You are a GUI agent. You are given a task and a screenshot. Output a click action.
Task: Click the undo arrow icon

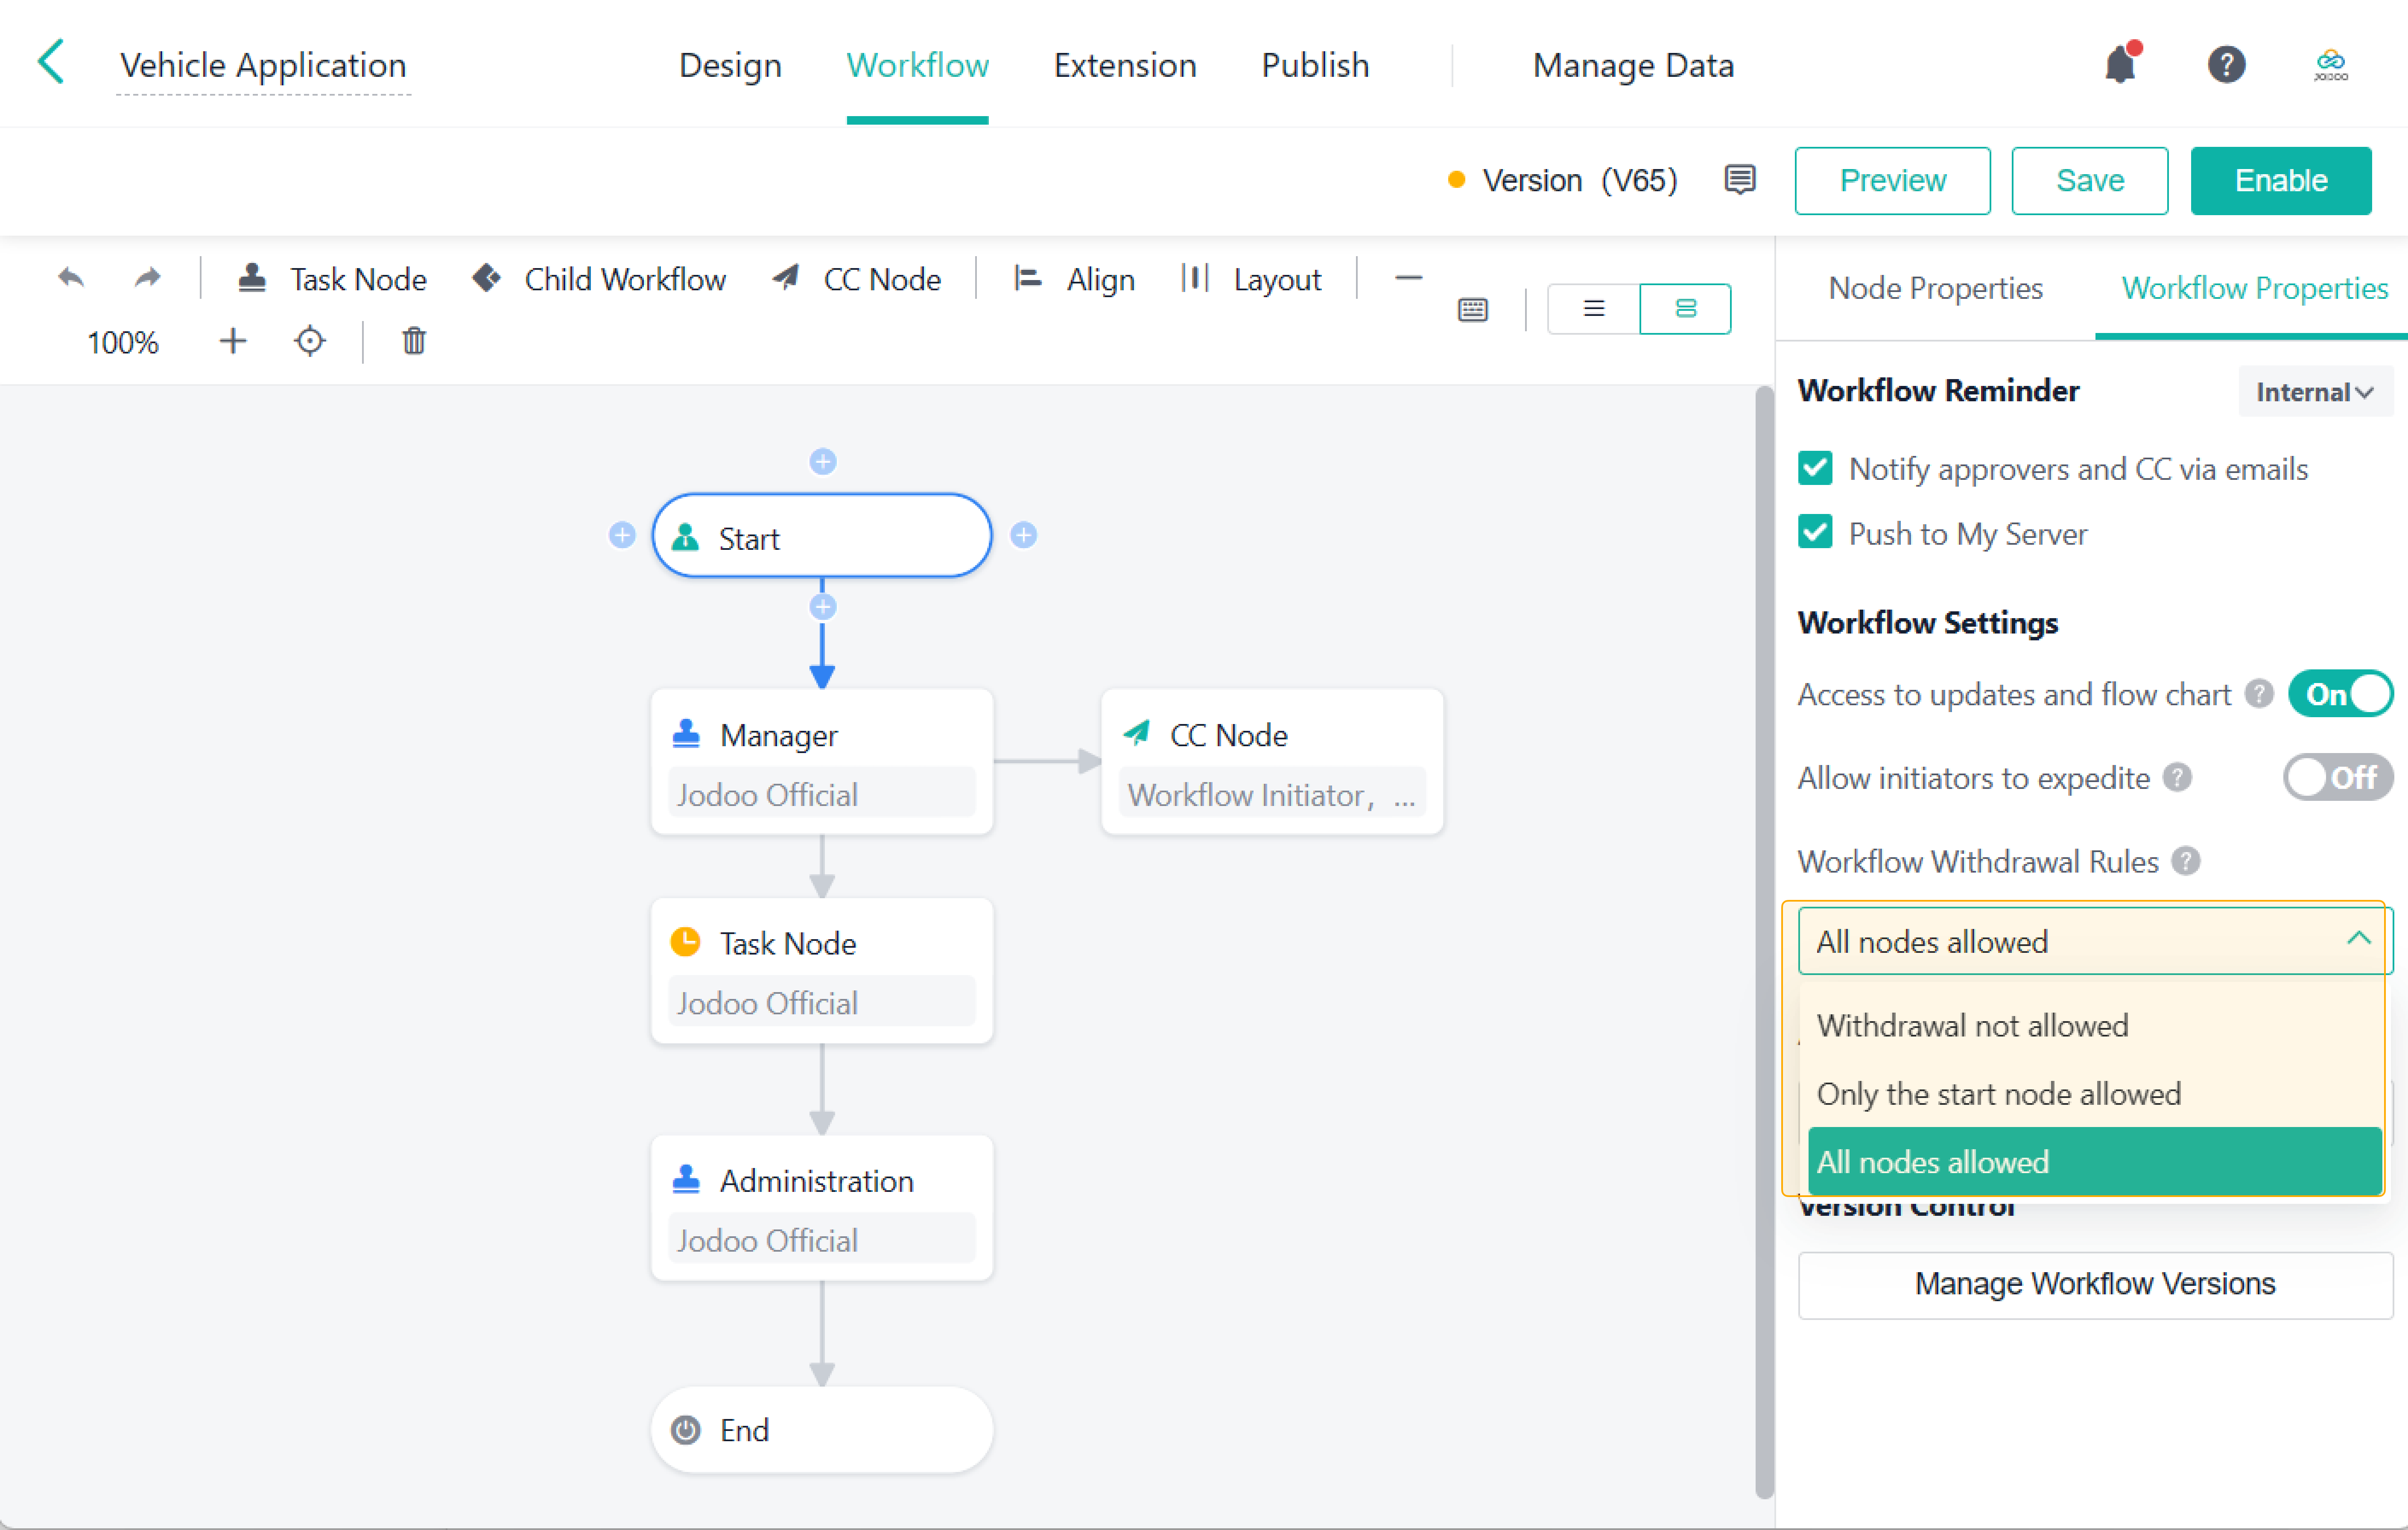click(71, 278)
